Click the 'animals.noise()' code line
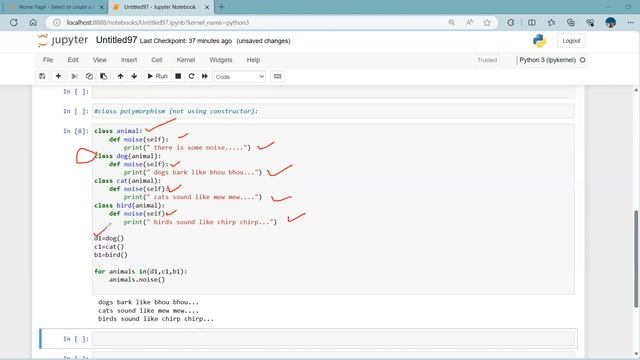This screenshot has width=640, height=360. tap(137, 280)
